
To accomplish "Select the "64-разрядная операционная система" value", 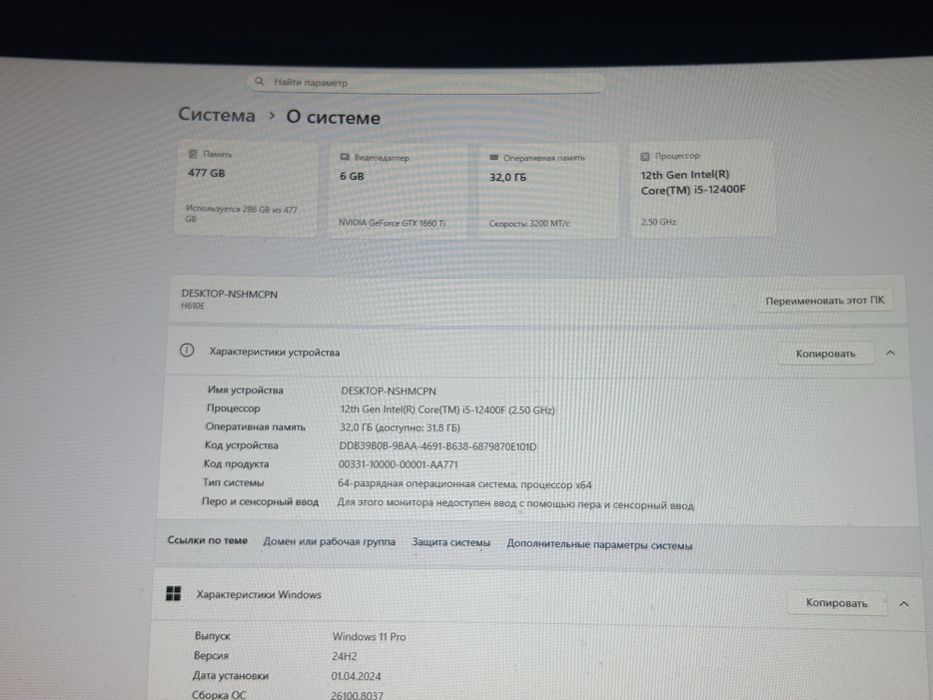I will click(x=464, y=485).
